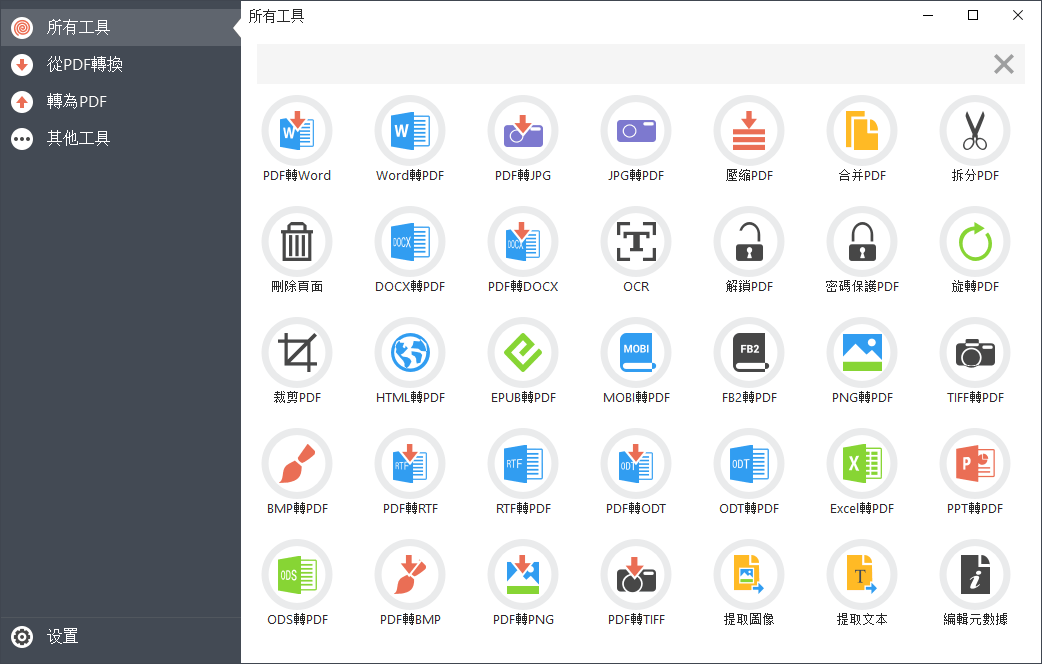1042x664 pixels.
Task: Open 设置 settings at sidebar bottom
Action: coord(62,637)
